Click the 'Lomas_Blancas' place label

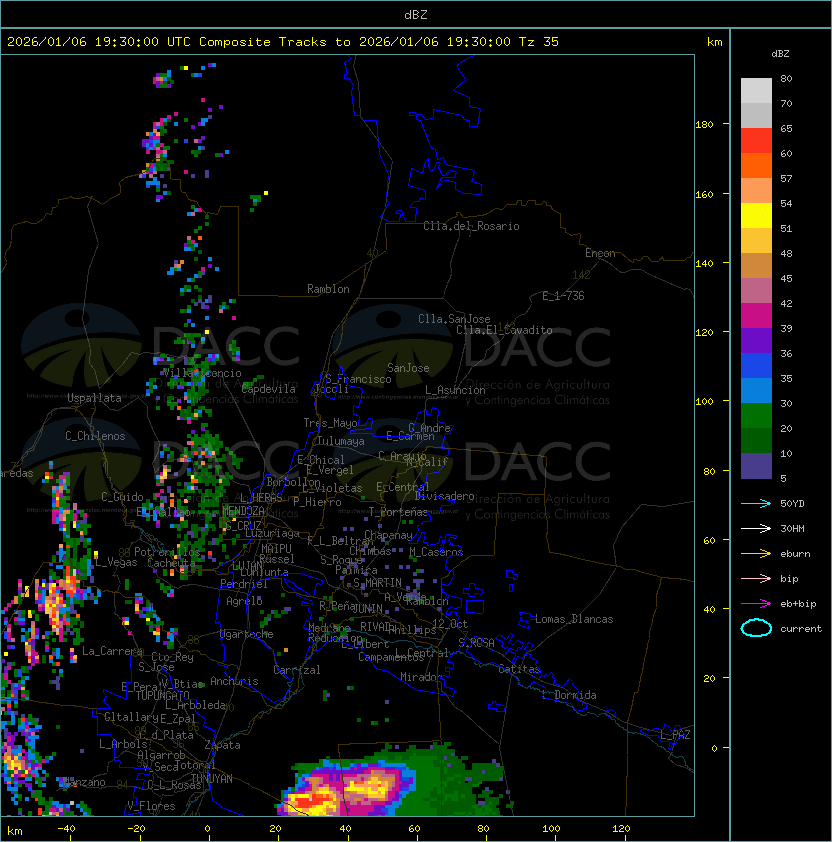pos(574,619)
